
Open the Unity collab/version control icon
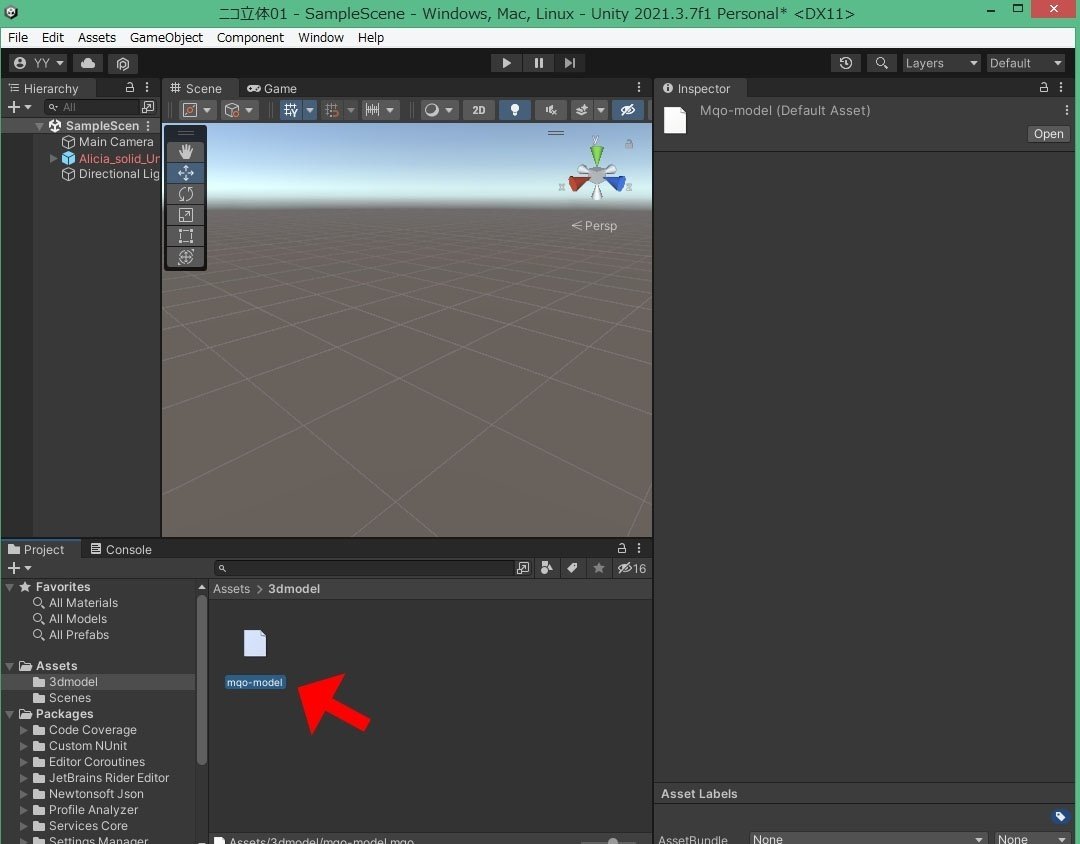tap(123, 63)
